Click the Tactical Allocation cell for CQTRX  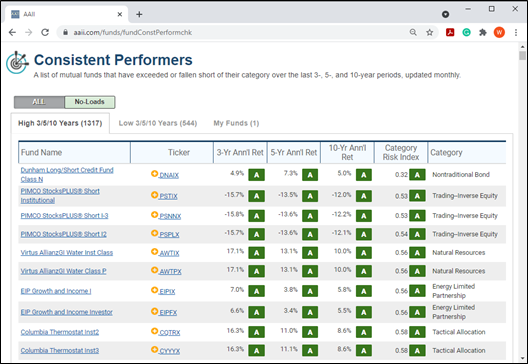(x=459, y=332)
